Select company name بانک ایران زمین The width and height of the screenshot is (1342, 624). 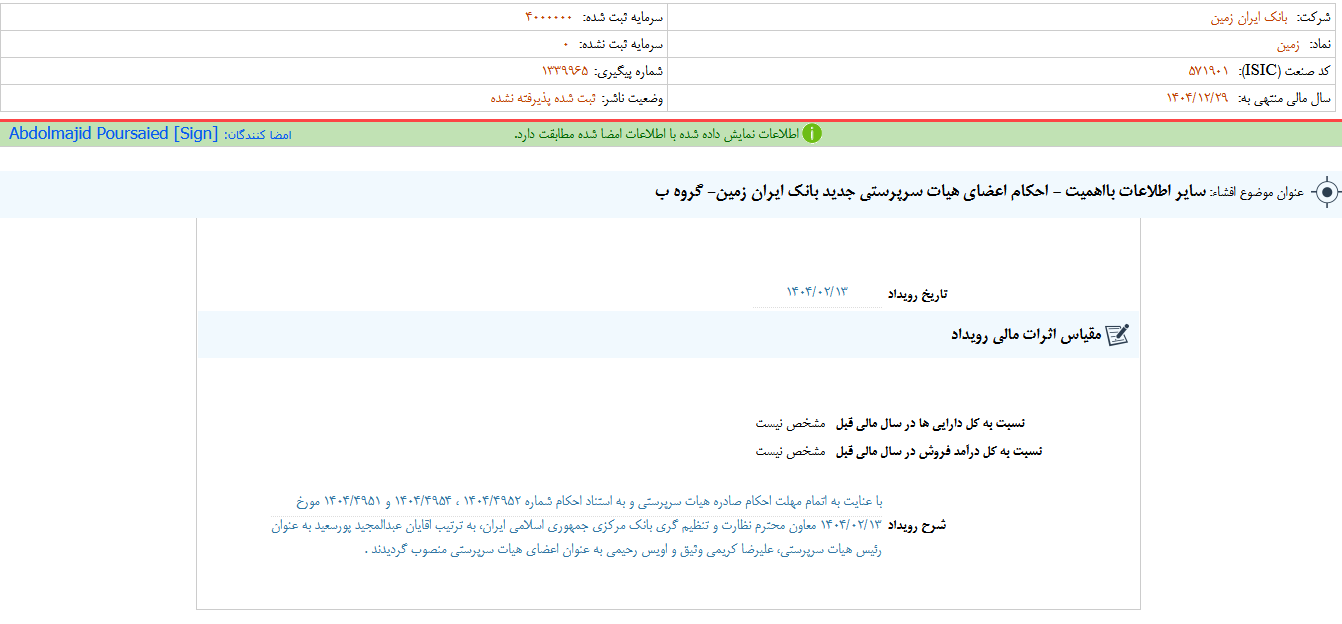[1248, 17]
